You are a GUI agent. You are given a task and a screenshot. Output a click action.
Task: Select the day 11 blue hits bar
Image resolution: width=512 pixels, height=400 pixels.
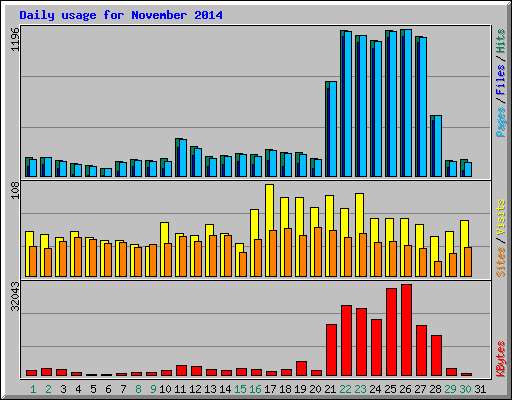183,158
